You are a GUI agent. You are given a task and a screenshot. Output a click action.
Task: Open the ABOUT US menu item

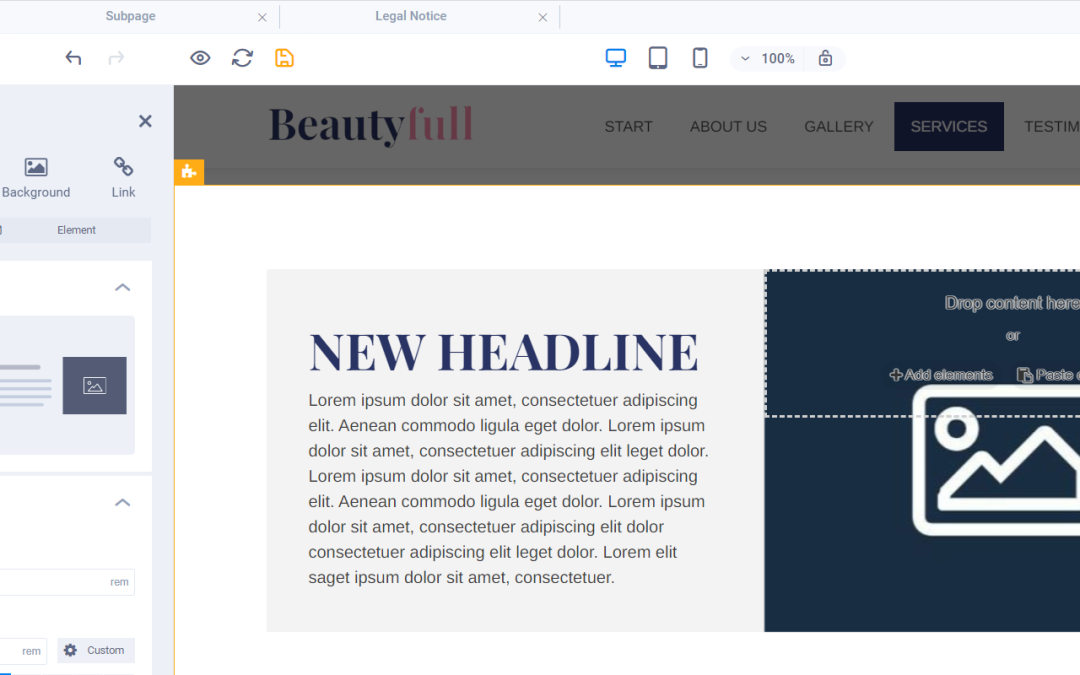[x=728, y=127]
